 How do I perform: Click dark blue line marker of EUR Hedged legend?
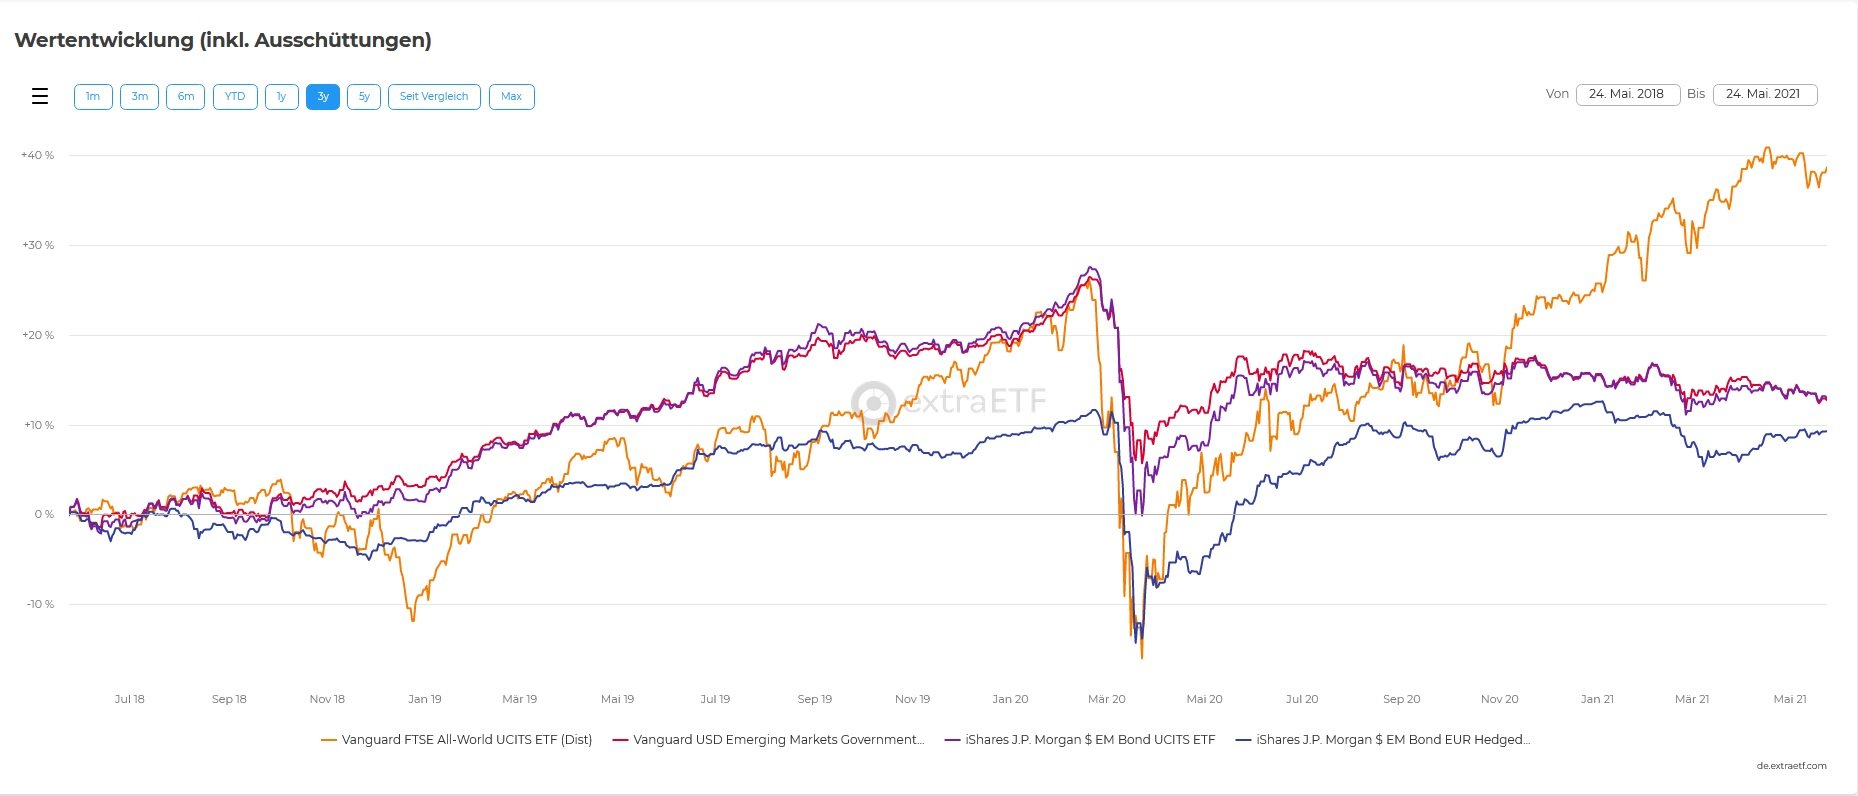[x=1244, y=740]
